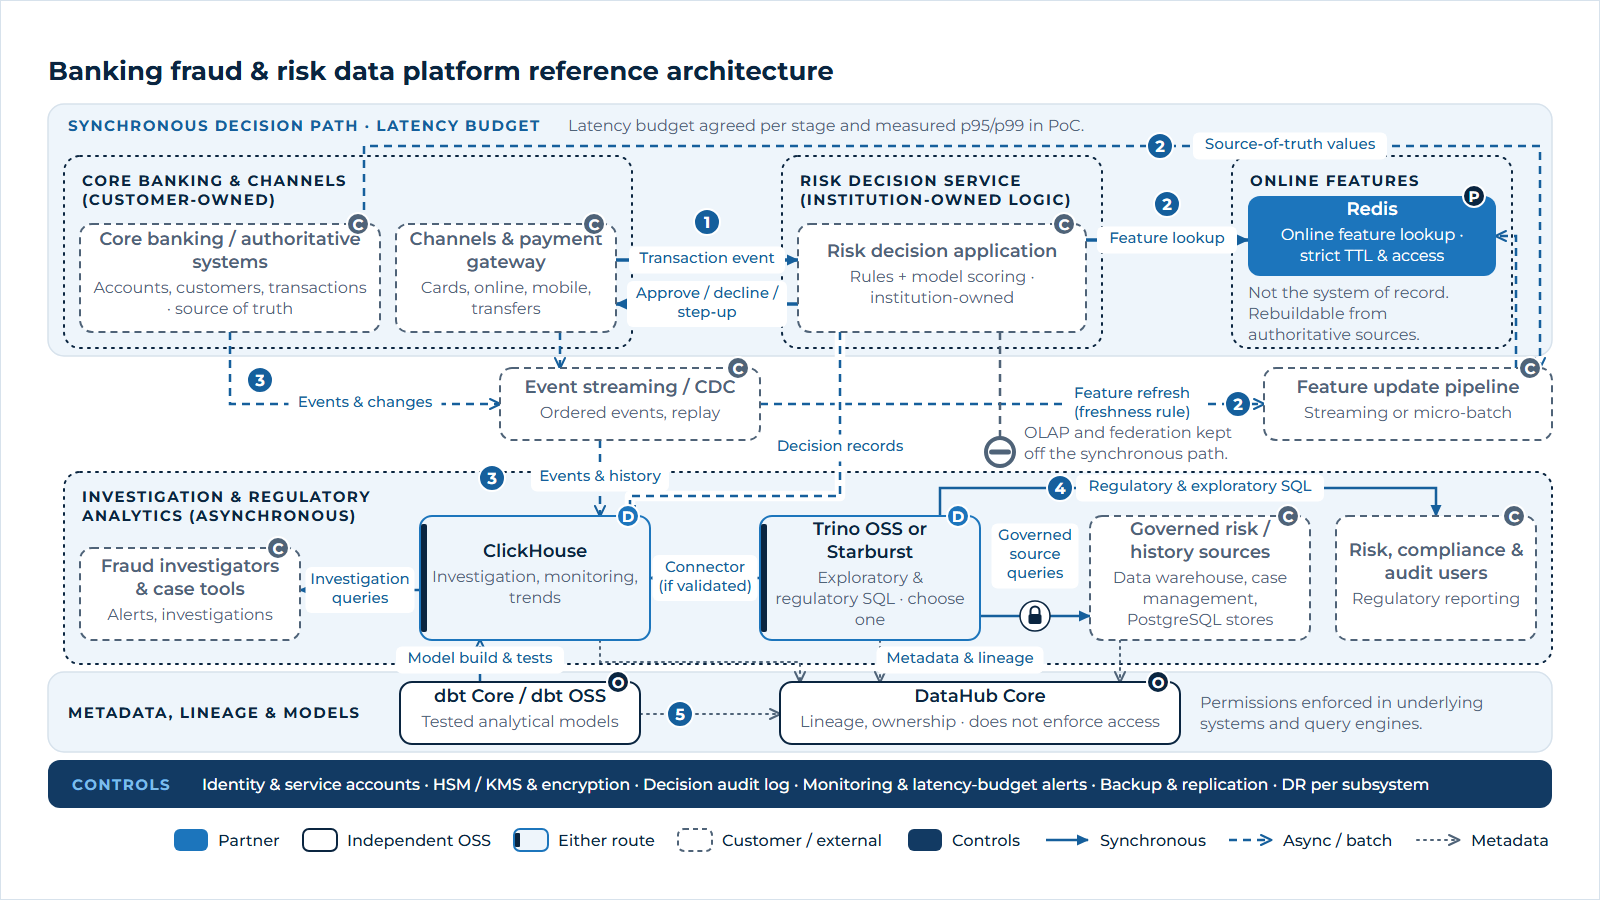Click step badge 4 beside Regulatory & exploratory SQL
Screen dimensions: 1600x900
click(1060, 488)
